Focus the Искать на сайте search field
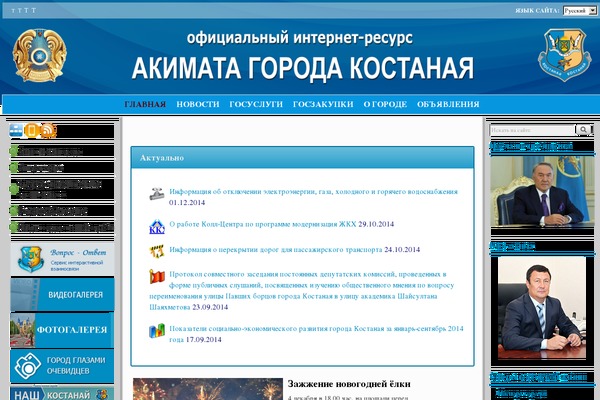The image size is (600, 400). [532, 130]
